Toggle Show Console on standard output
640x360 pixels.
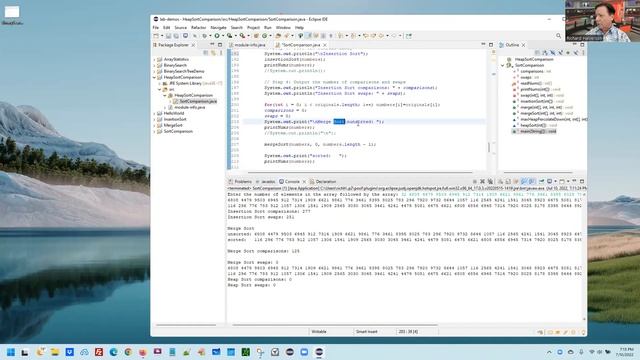(524, 181)
